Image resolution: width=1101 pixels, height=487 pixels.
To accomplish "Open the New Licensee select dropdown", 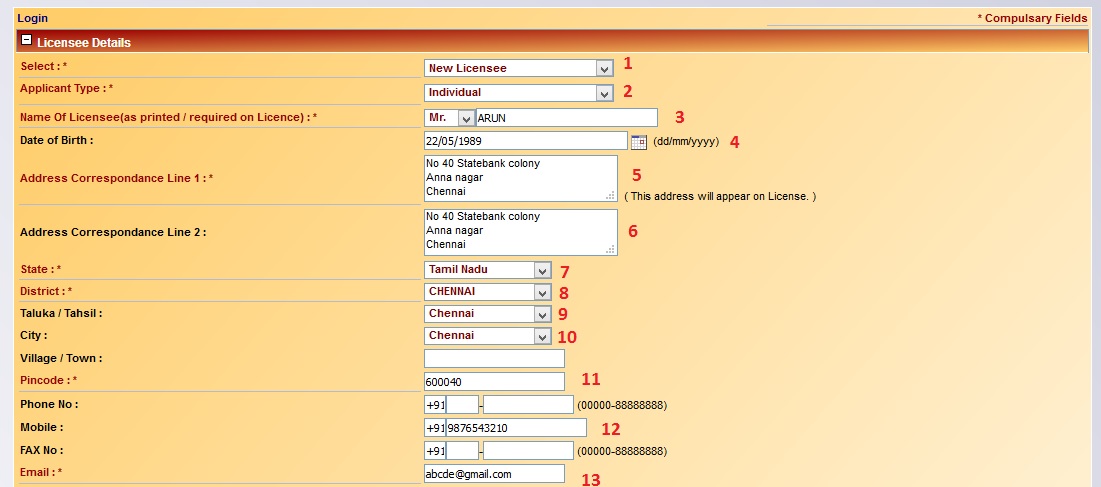I will click(518, 68).
